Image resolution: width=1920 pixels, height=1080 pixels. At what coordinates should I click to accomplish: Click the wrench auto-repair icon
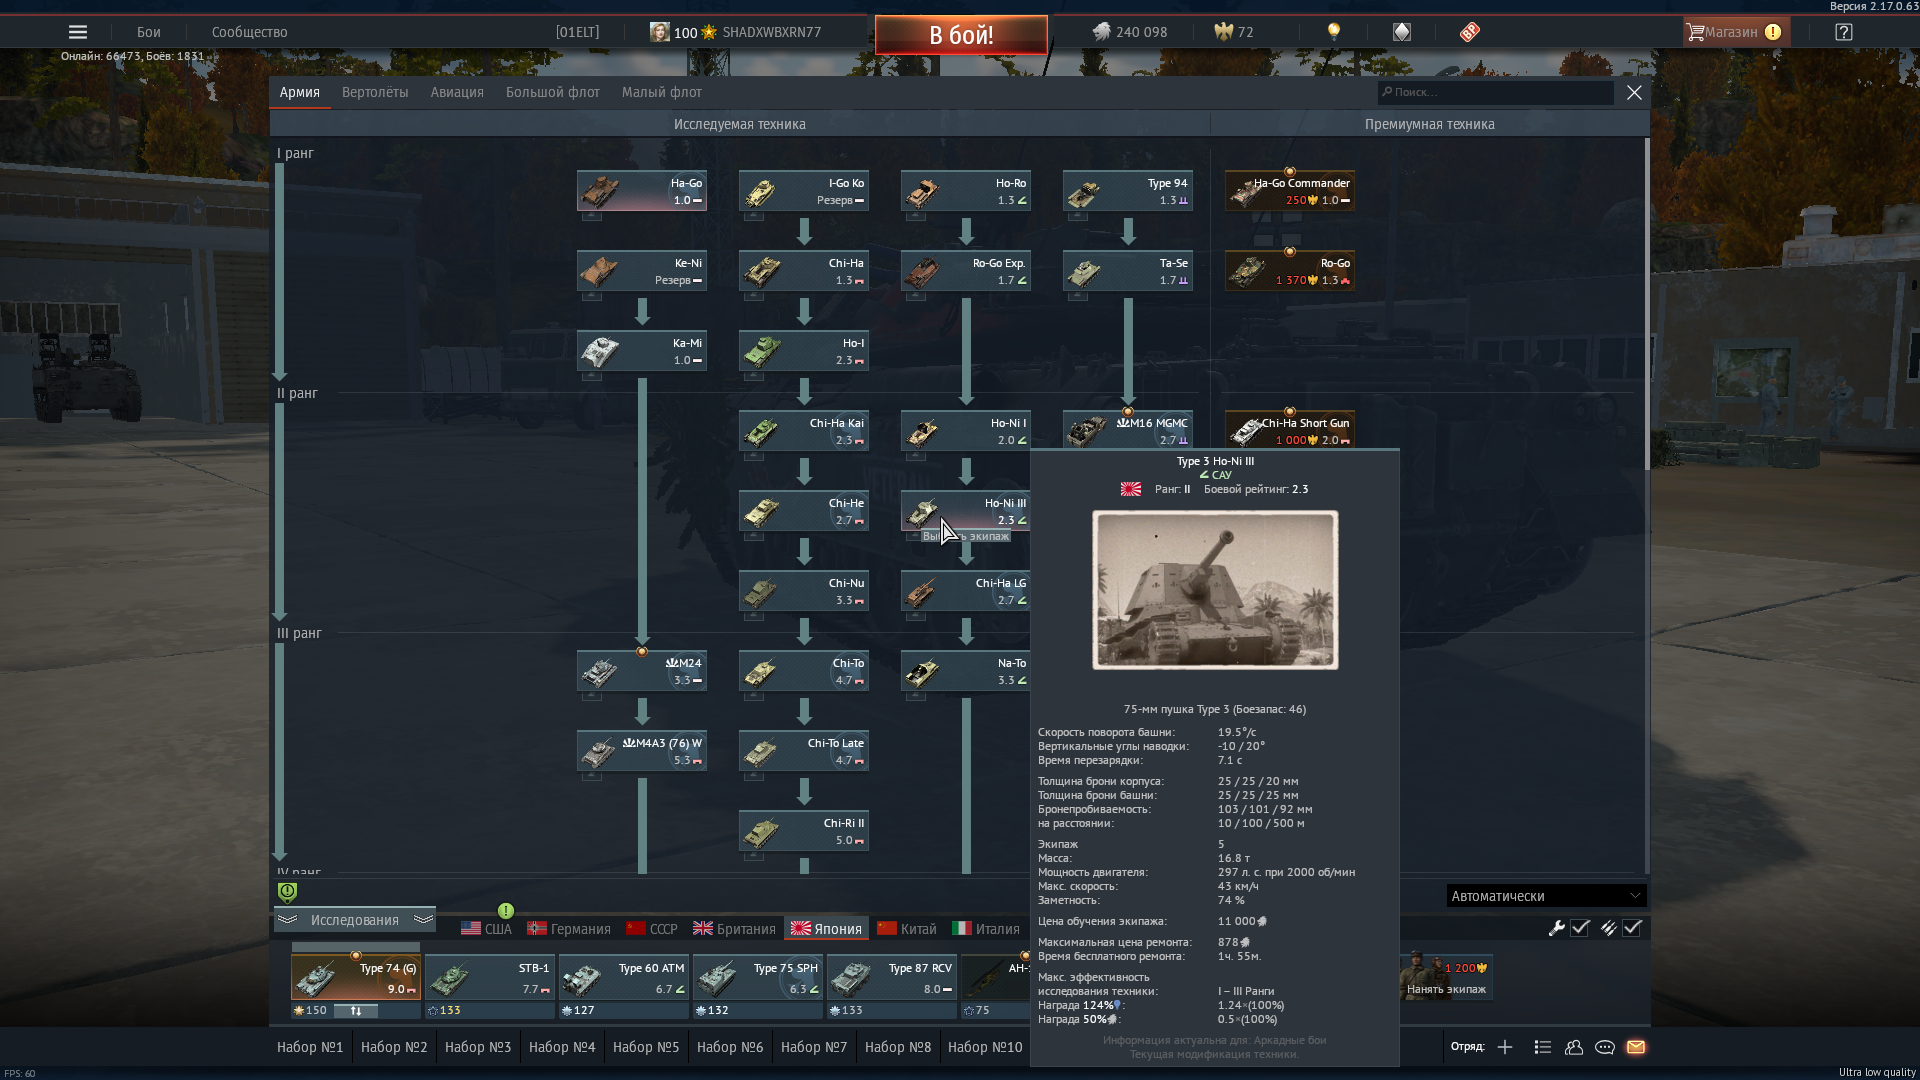coord(1556,928)
